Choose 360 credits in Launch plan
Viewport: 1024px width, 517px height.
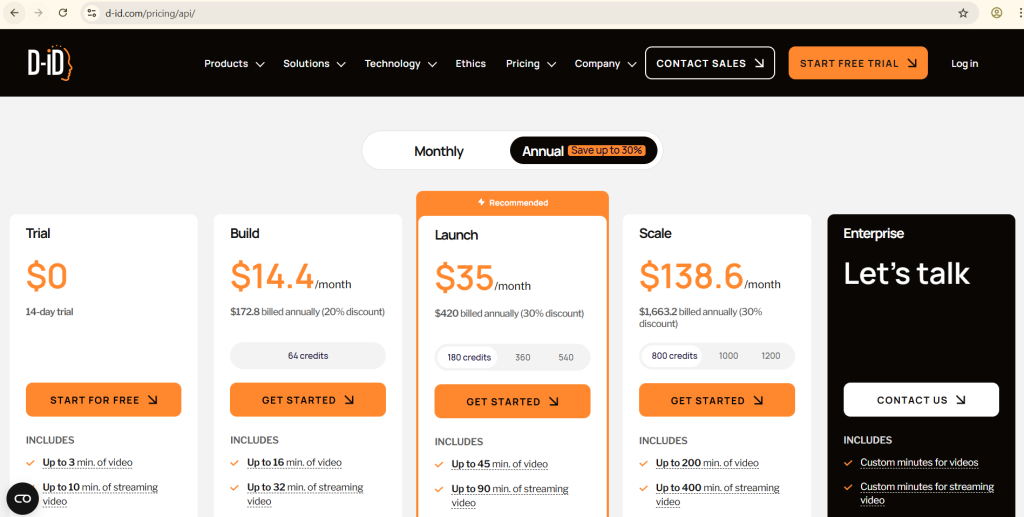pyautogui.click(x=523, y=357)
